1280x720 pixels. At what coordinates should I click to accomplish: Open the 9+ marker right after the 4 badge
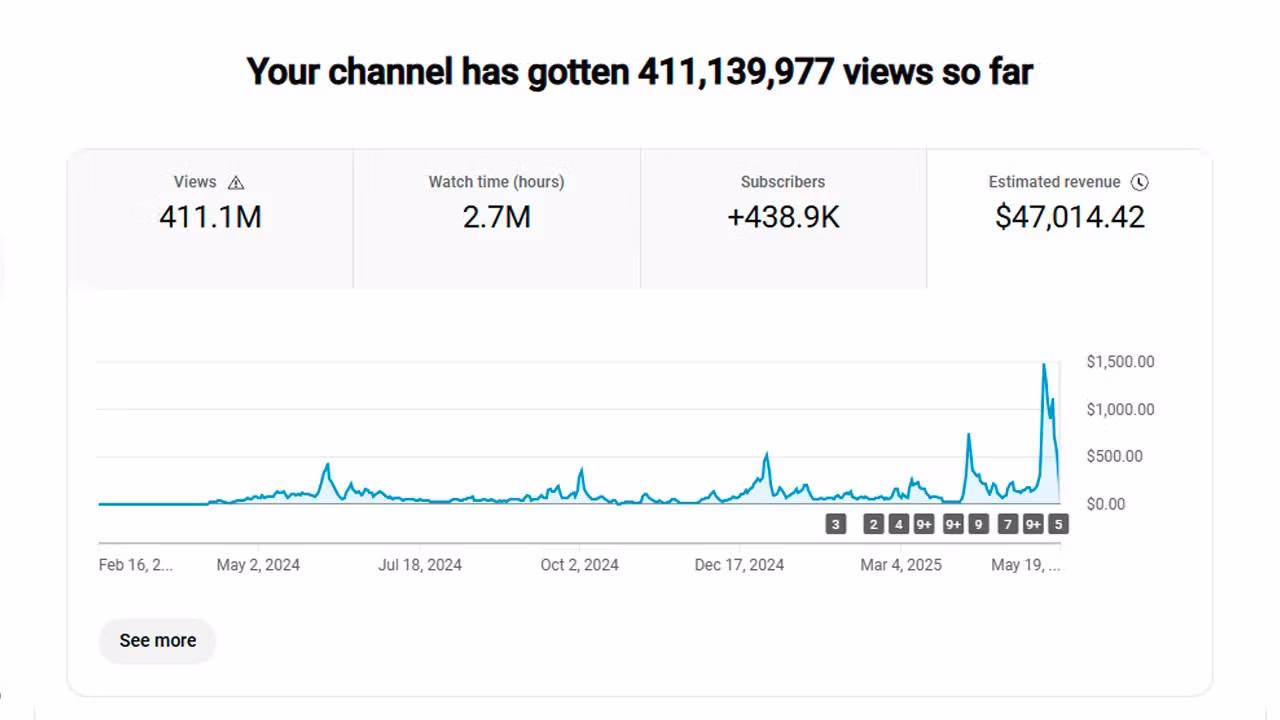(924, 524)
